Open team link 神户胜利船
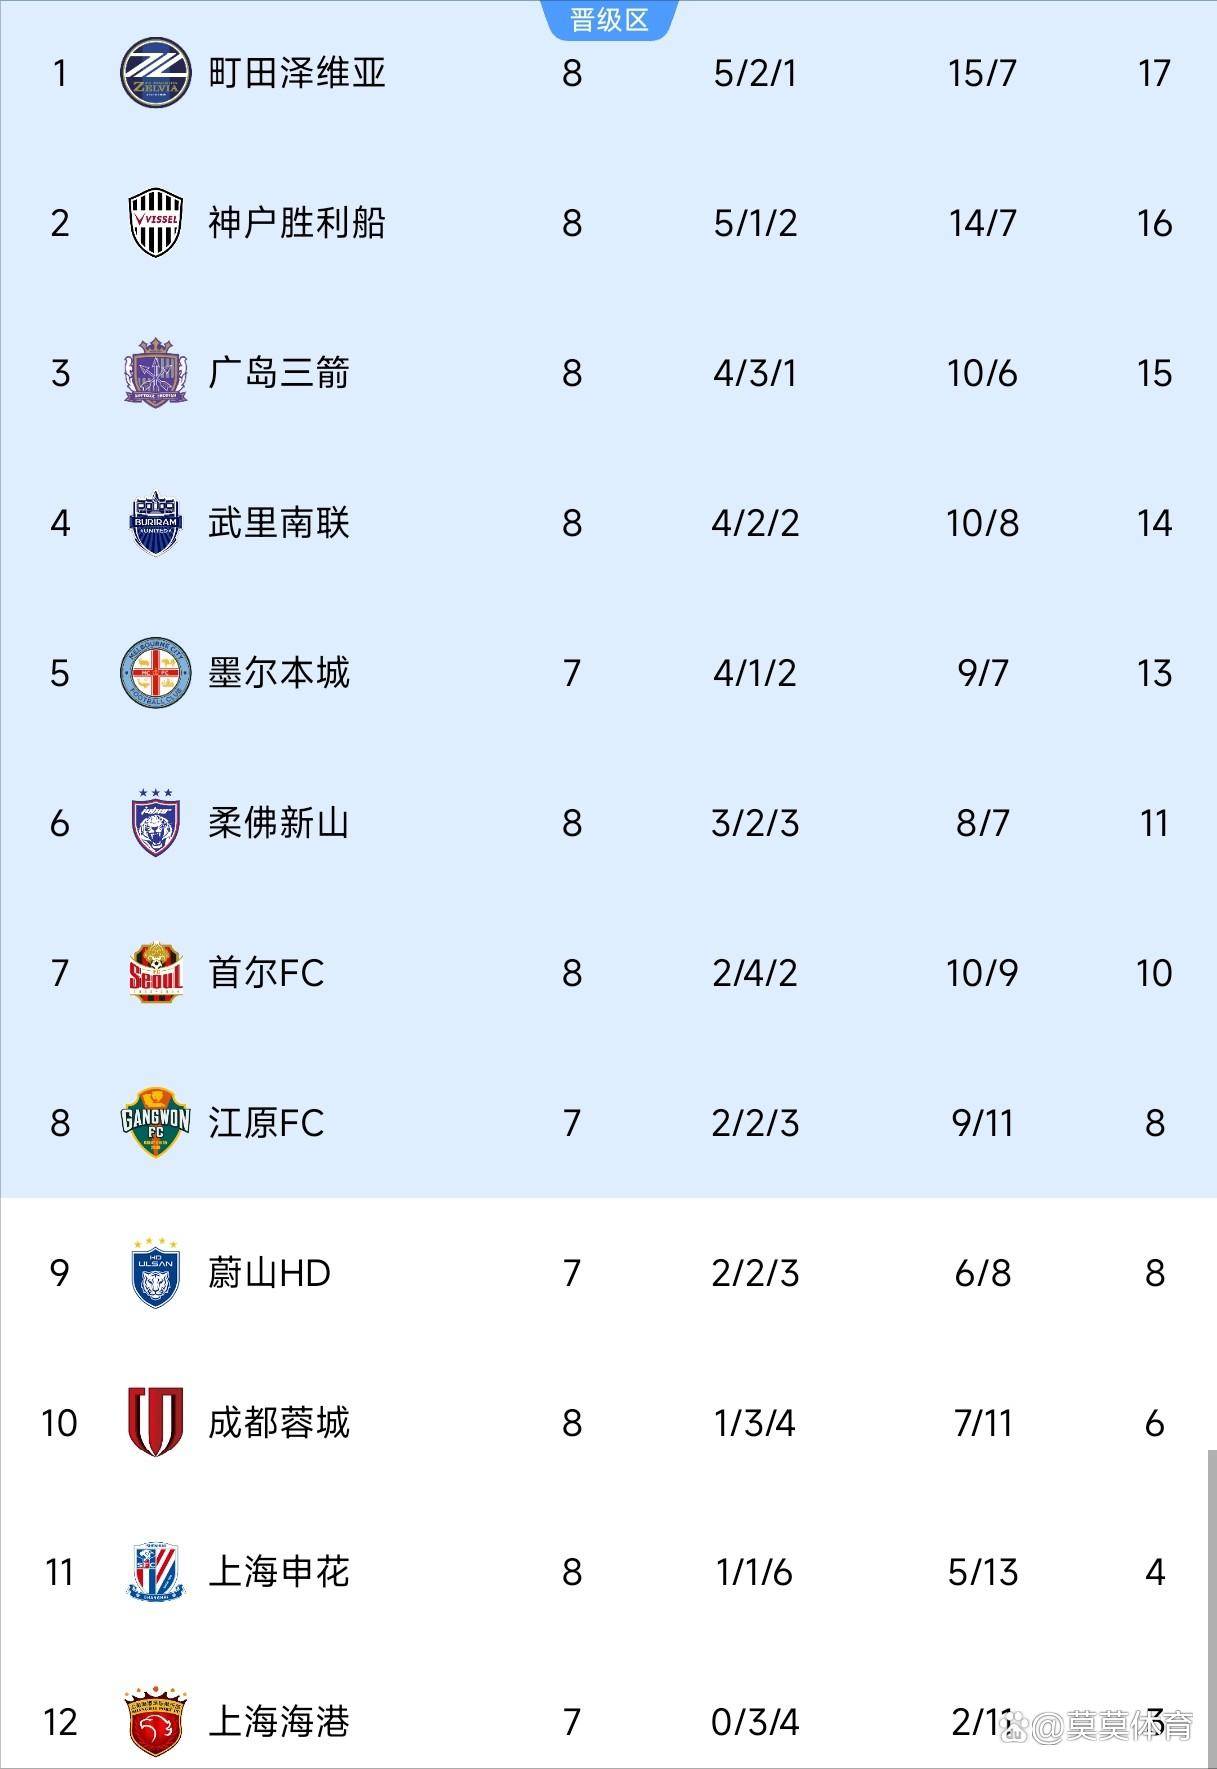The width and height of the screenshot is (1217, 1769). (x=297, y=223)
